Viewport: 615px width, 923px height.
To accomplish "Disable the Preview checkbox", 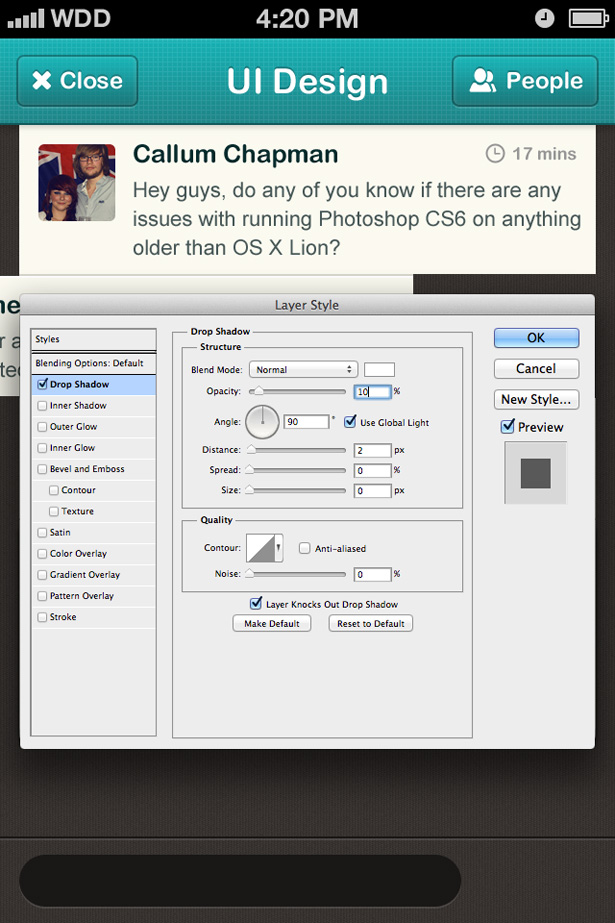I will (x=508, y=427).
